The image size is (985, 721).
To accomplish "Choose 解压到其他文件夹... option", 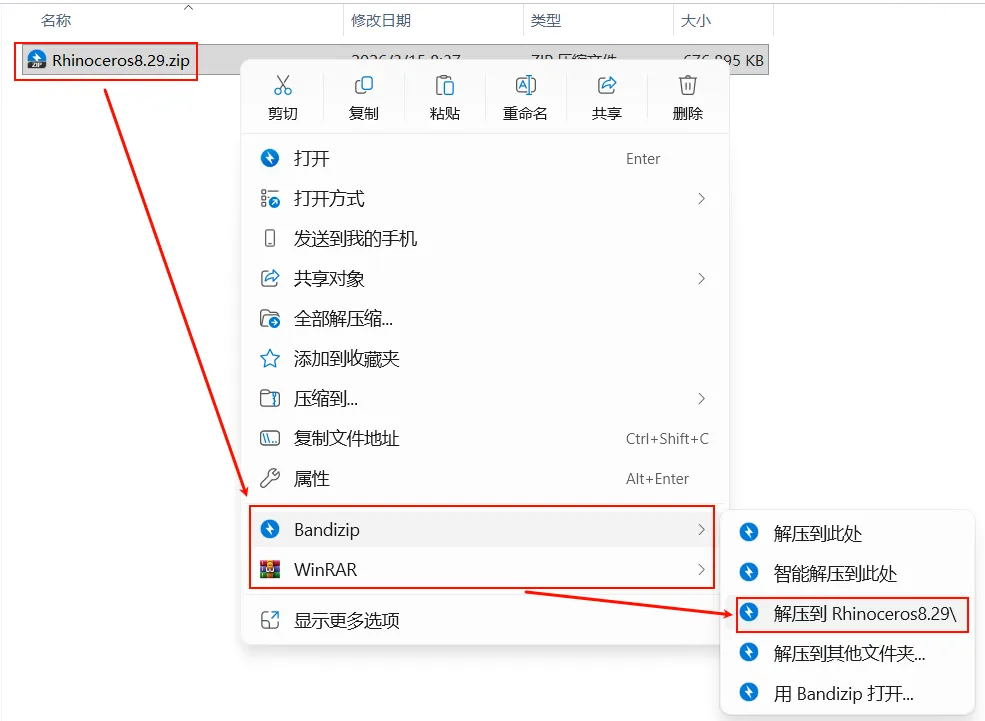I will [846, 653].
